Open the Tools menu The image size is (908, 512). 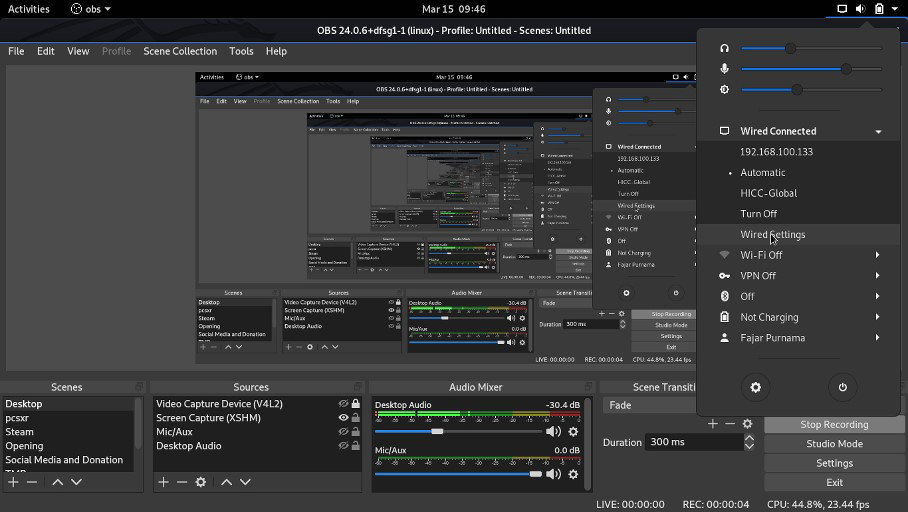[241, 51]
